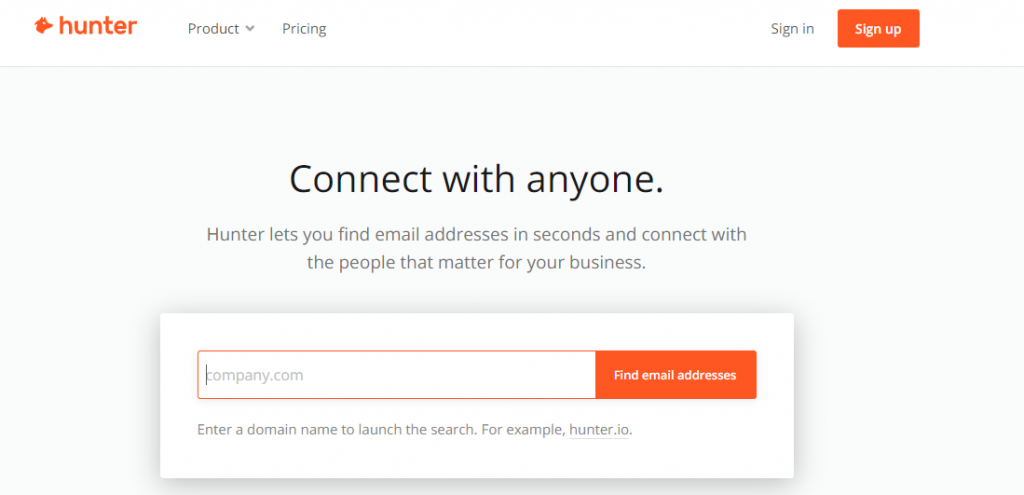Click the Sign in link
This screenshot has width=1024, height=495.
tap(792, 29)
